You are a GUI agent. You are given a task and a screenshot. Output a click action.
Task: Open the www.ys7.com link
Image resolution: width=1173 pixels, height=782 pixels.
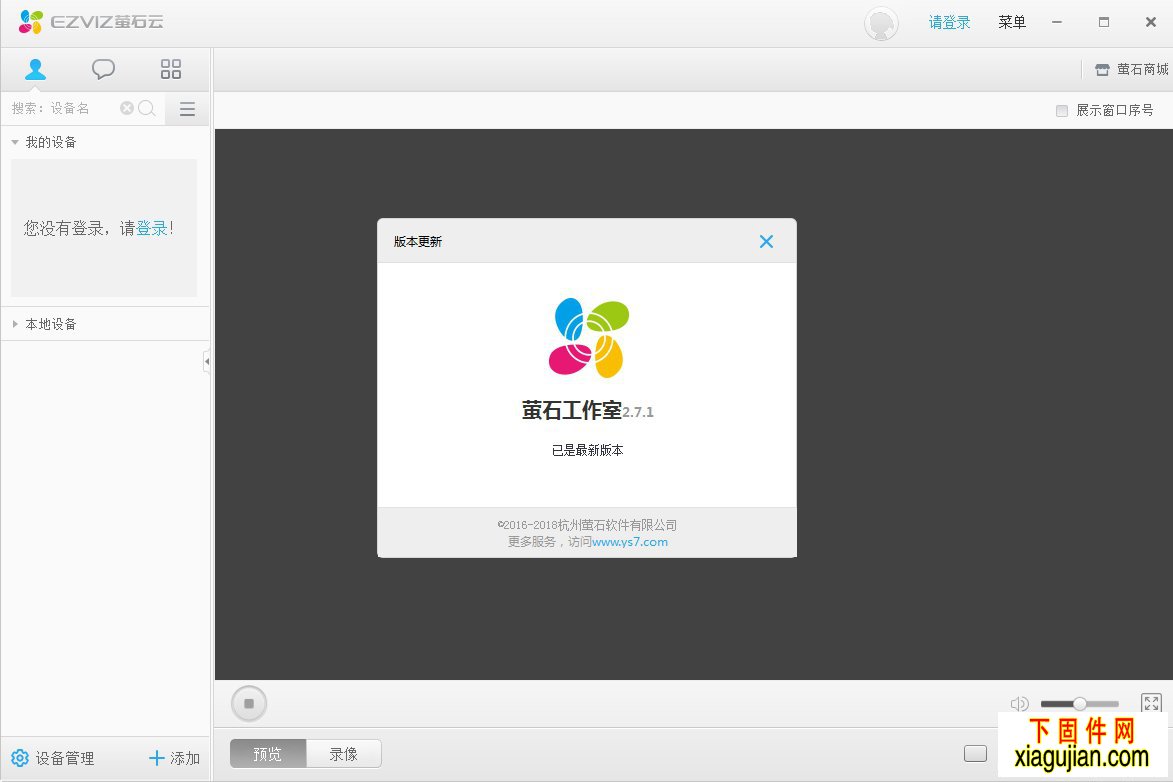[630, 542]
